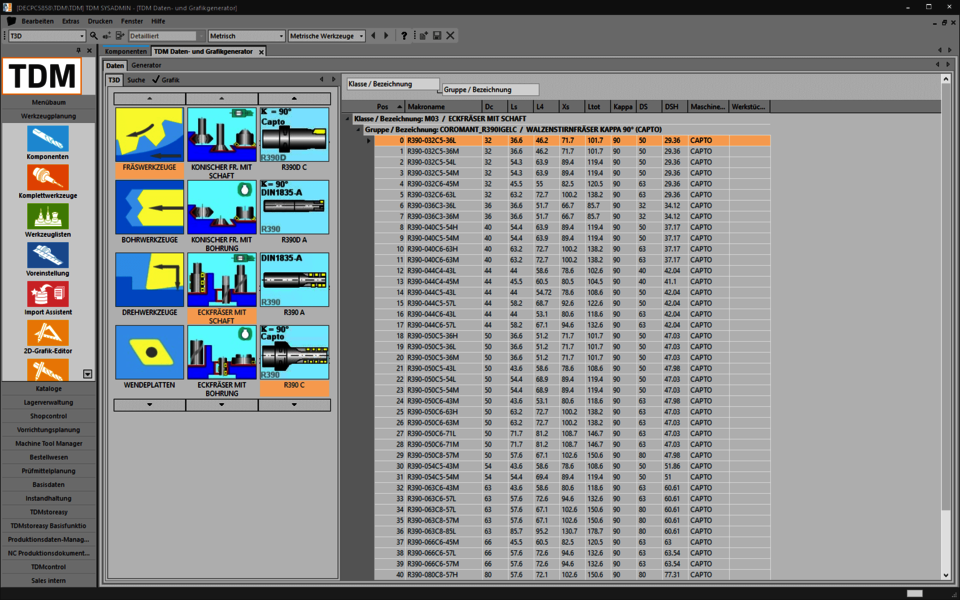
Task: Open the Komplettwerkzeuge module icon
Action: pos(48,177)
